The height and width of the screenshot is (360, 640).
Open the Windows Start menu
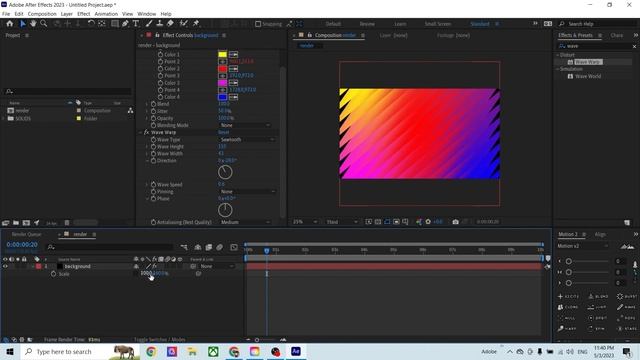[x=10, y=351]
